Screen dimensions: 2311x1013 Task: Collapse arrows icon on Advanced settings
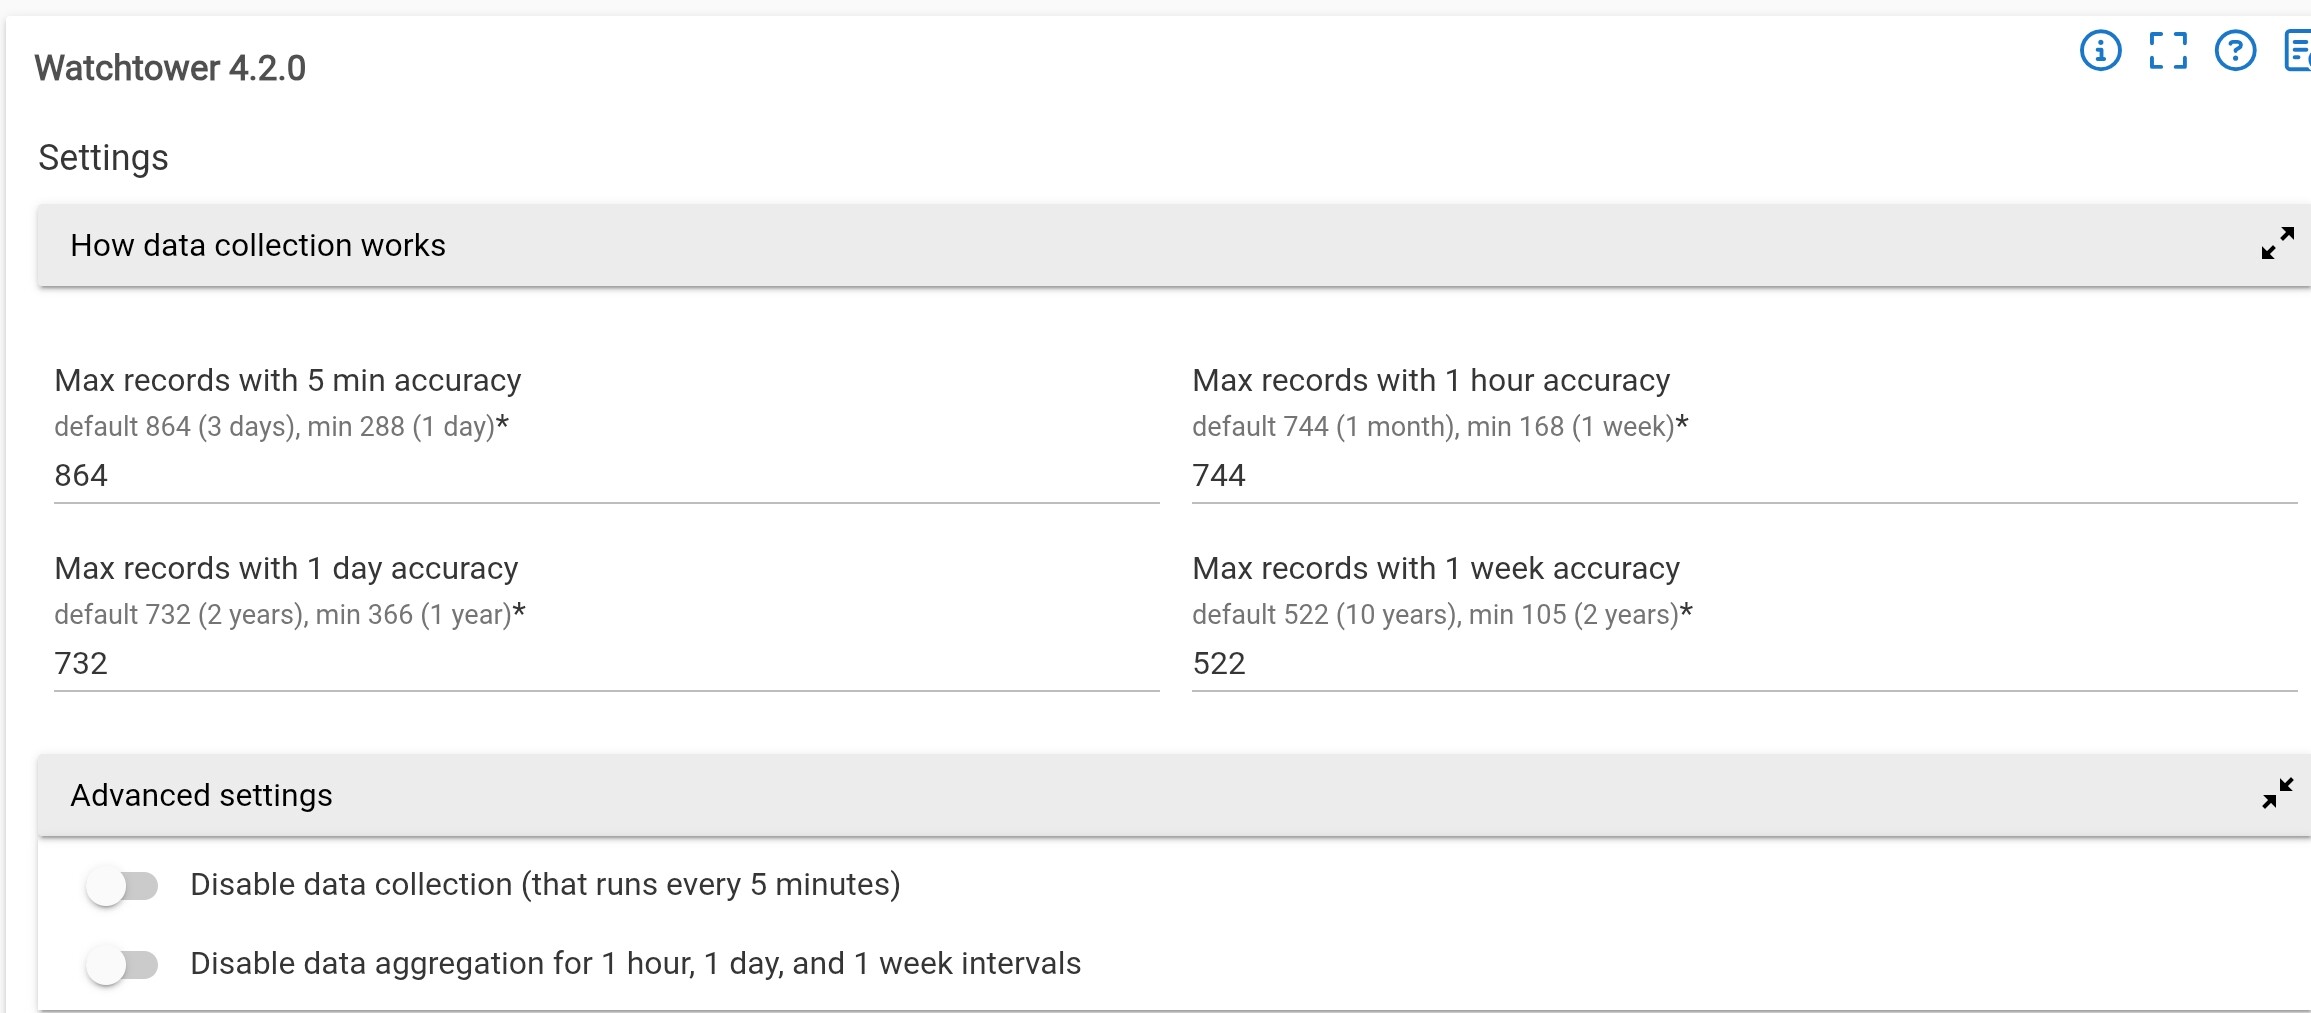(2277, 794)
